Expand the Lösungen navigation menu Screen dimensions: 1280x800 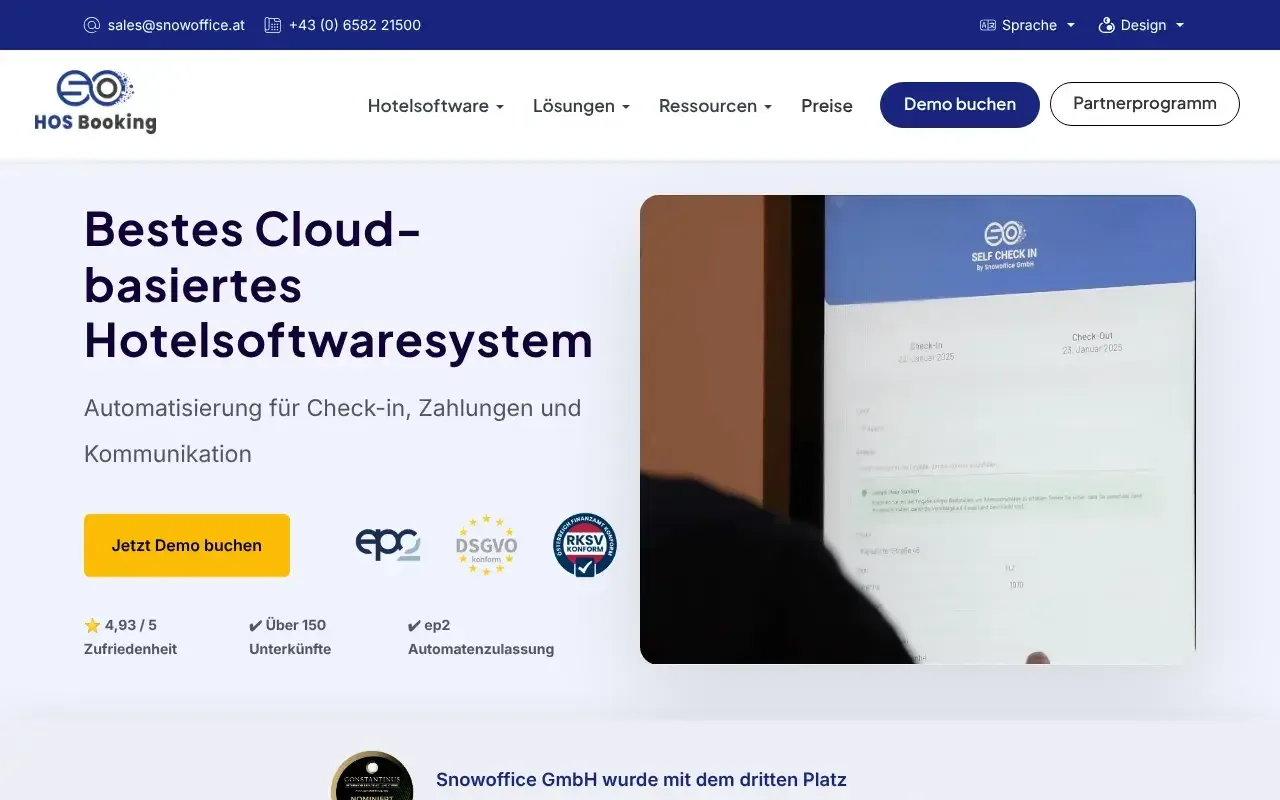pyautogui.click(x=581, y=106)
